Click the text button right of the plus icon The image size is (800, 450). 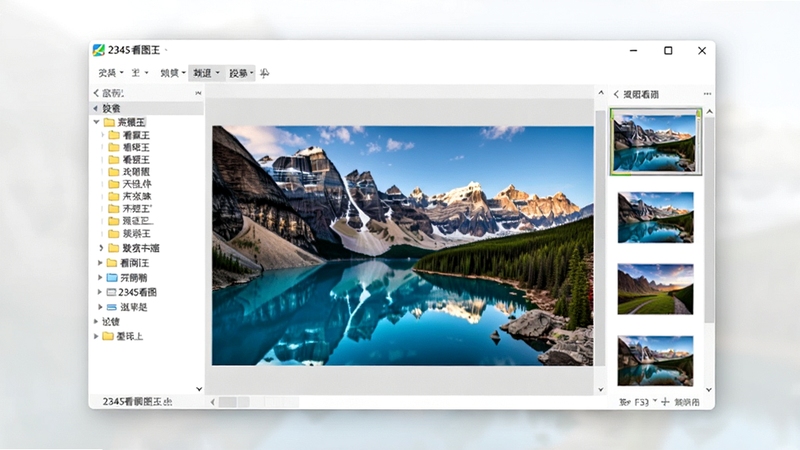[x=687, y=402]
